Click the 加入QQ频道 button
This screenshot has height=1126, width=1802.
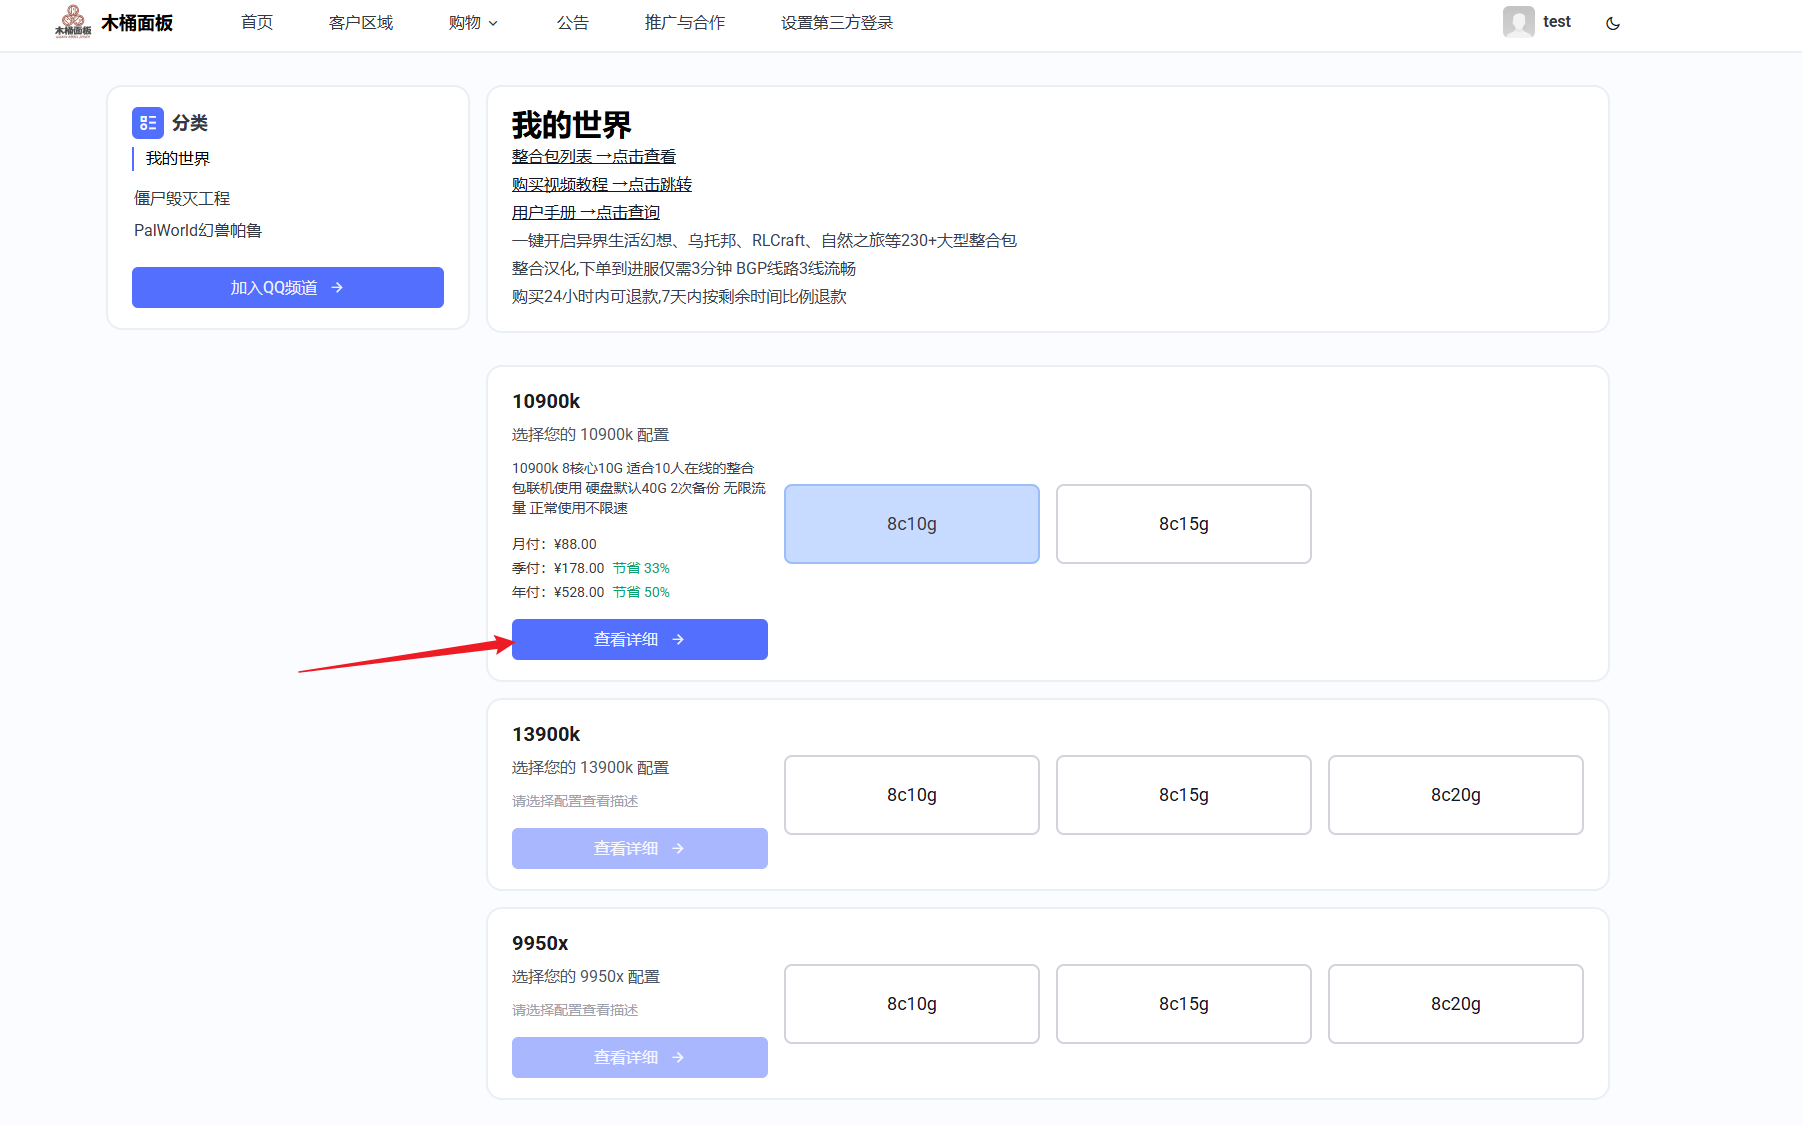tap(288, 288)
